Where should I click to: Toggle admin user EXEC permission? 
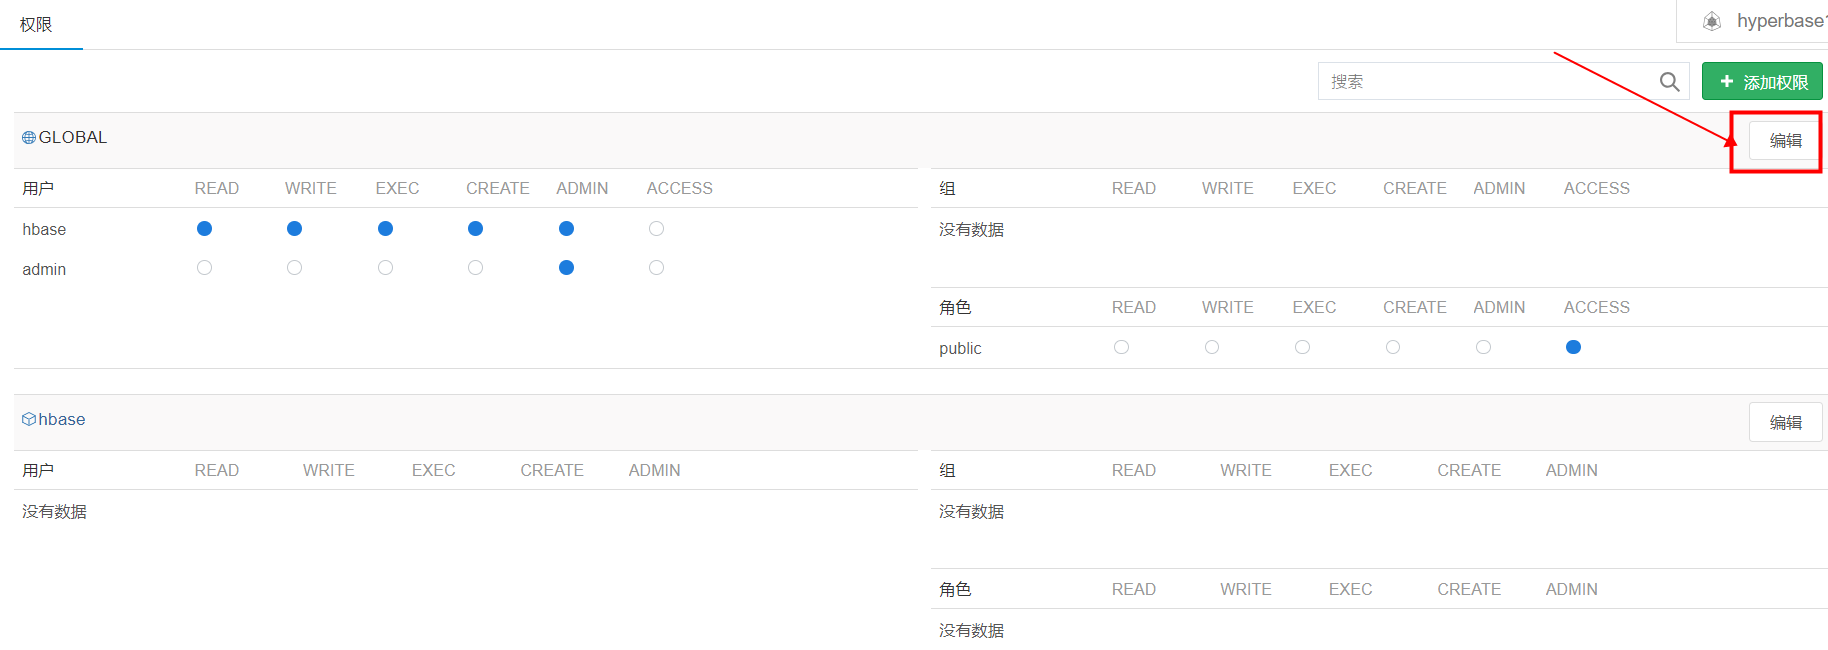385,268
